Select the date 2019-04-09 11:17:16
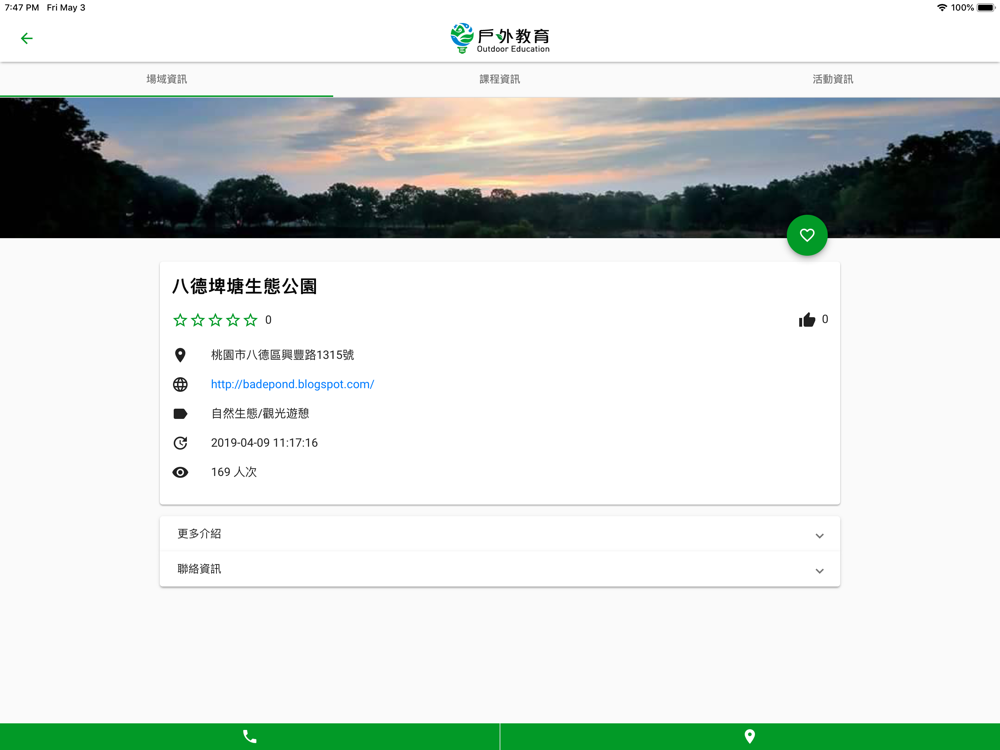The width and height of the screenshot is (1000, 750). [264, 443]
